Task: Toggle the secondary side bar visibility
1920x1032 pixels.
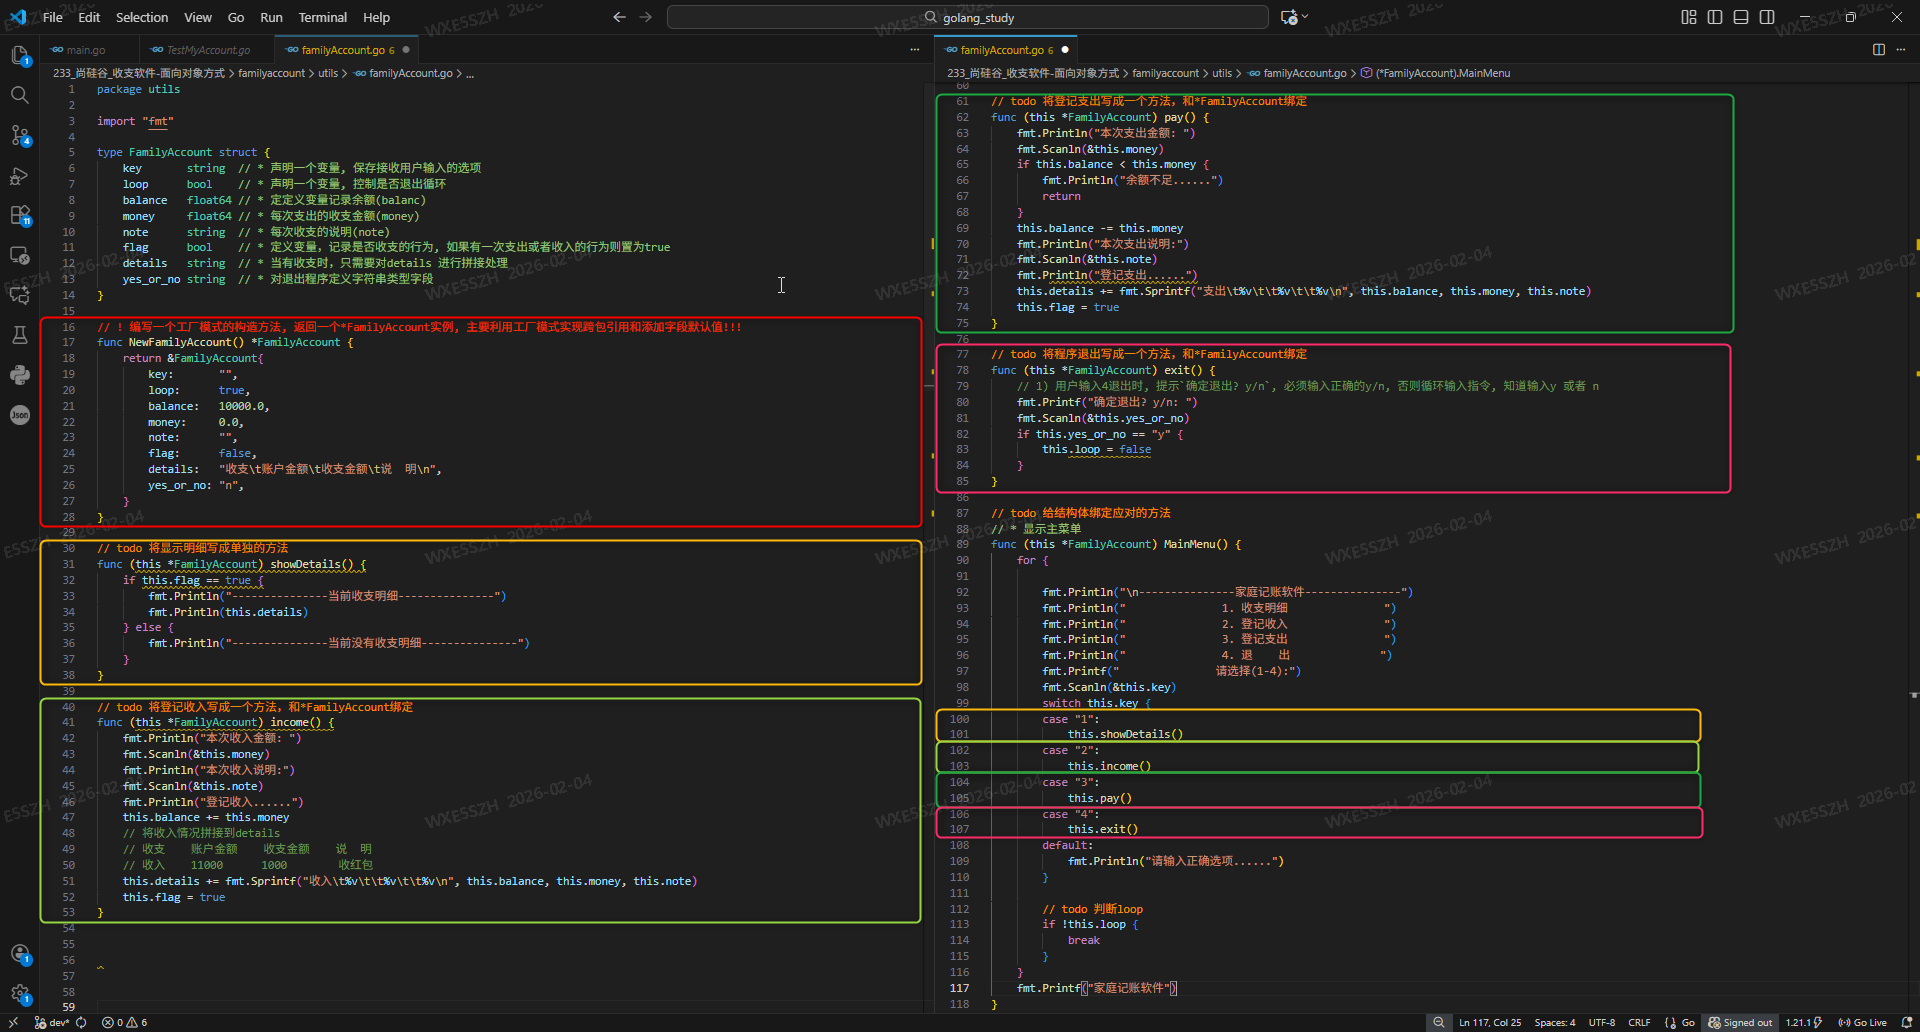Action: pyautogui.click(x=1767, y=17)
